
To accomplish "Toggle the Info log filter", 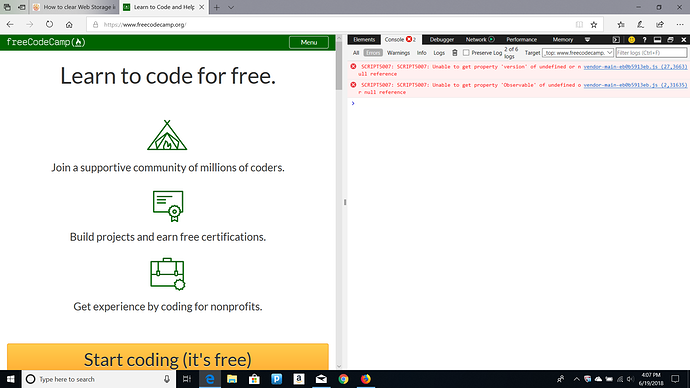I will (x=422, y=53).
